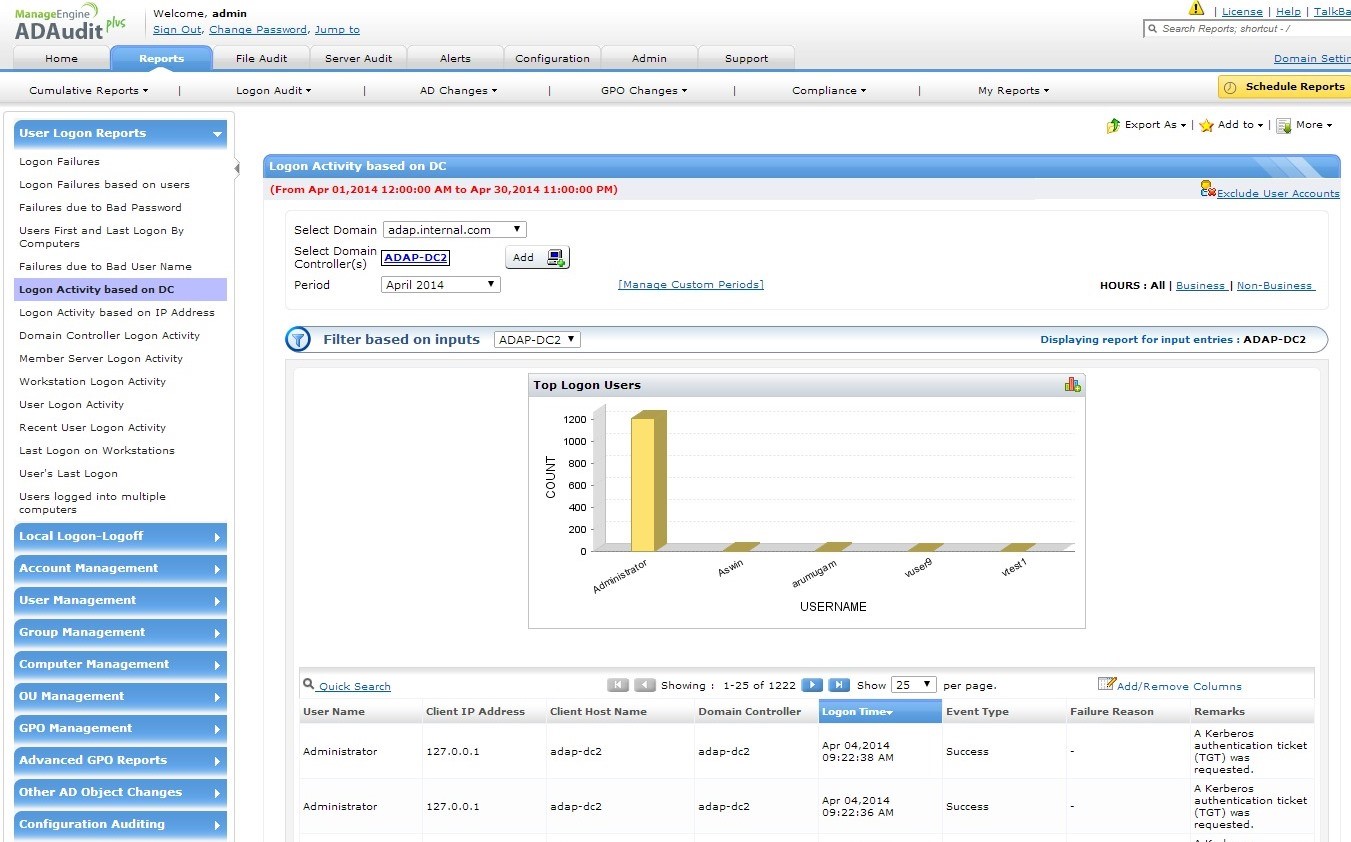Click the More report options icon
The width and height of the screenshot is (1351, 842).
click(x=1285, y=125)
